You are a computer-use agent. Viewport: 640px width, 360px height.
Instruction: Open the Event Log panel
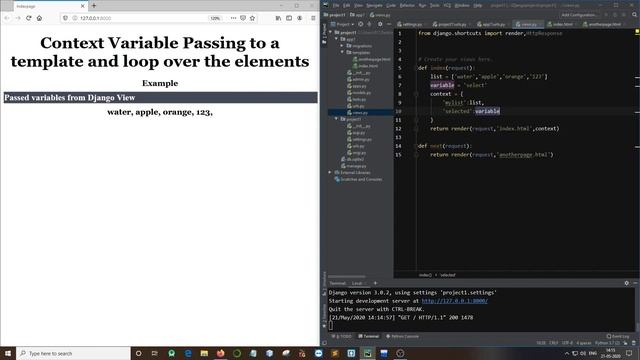[x=618, y=336]
